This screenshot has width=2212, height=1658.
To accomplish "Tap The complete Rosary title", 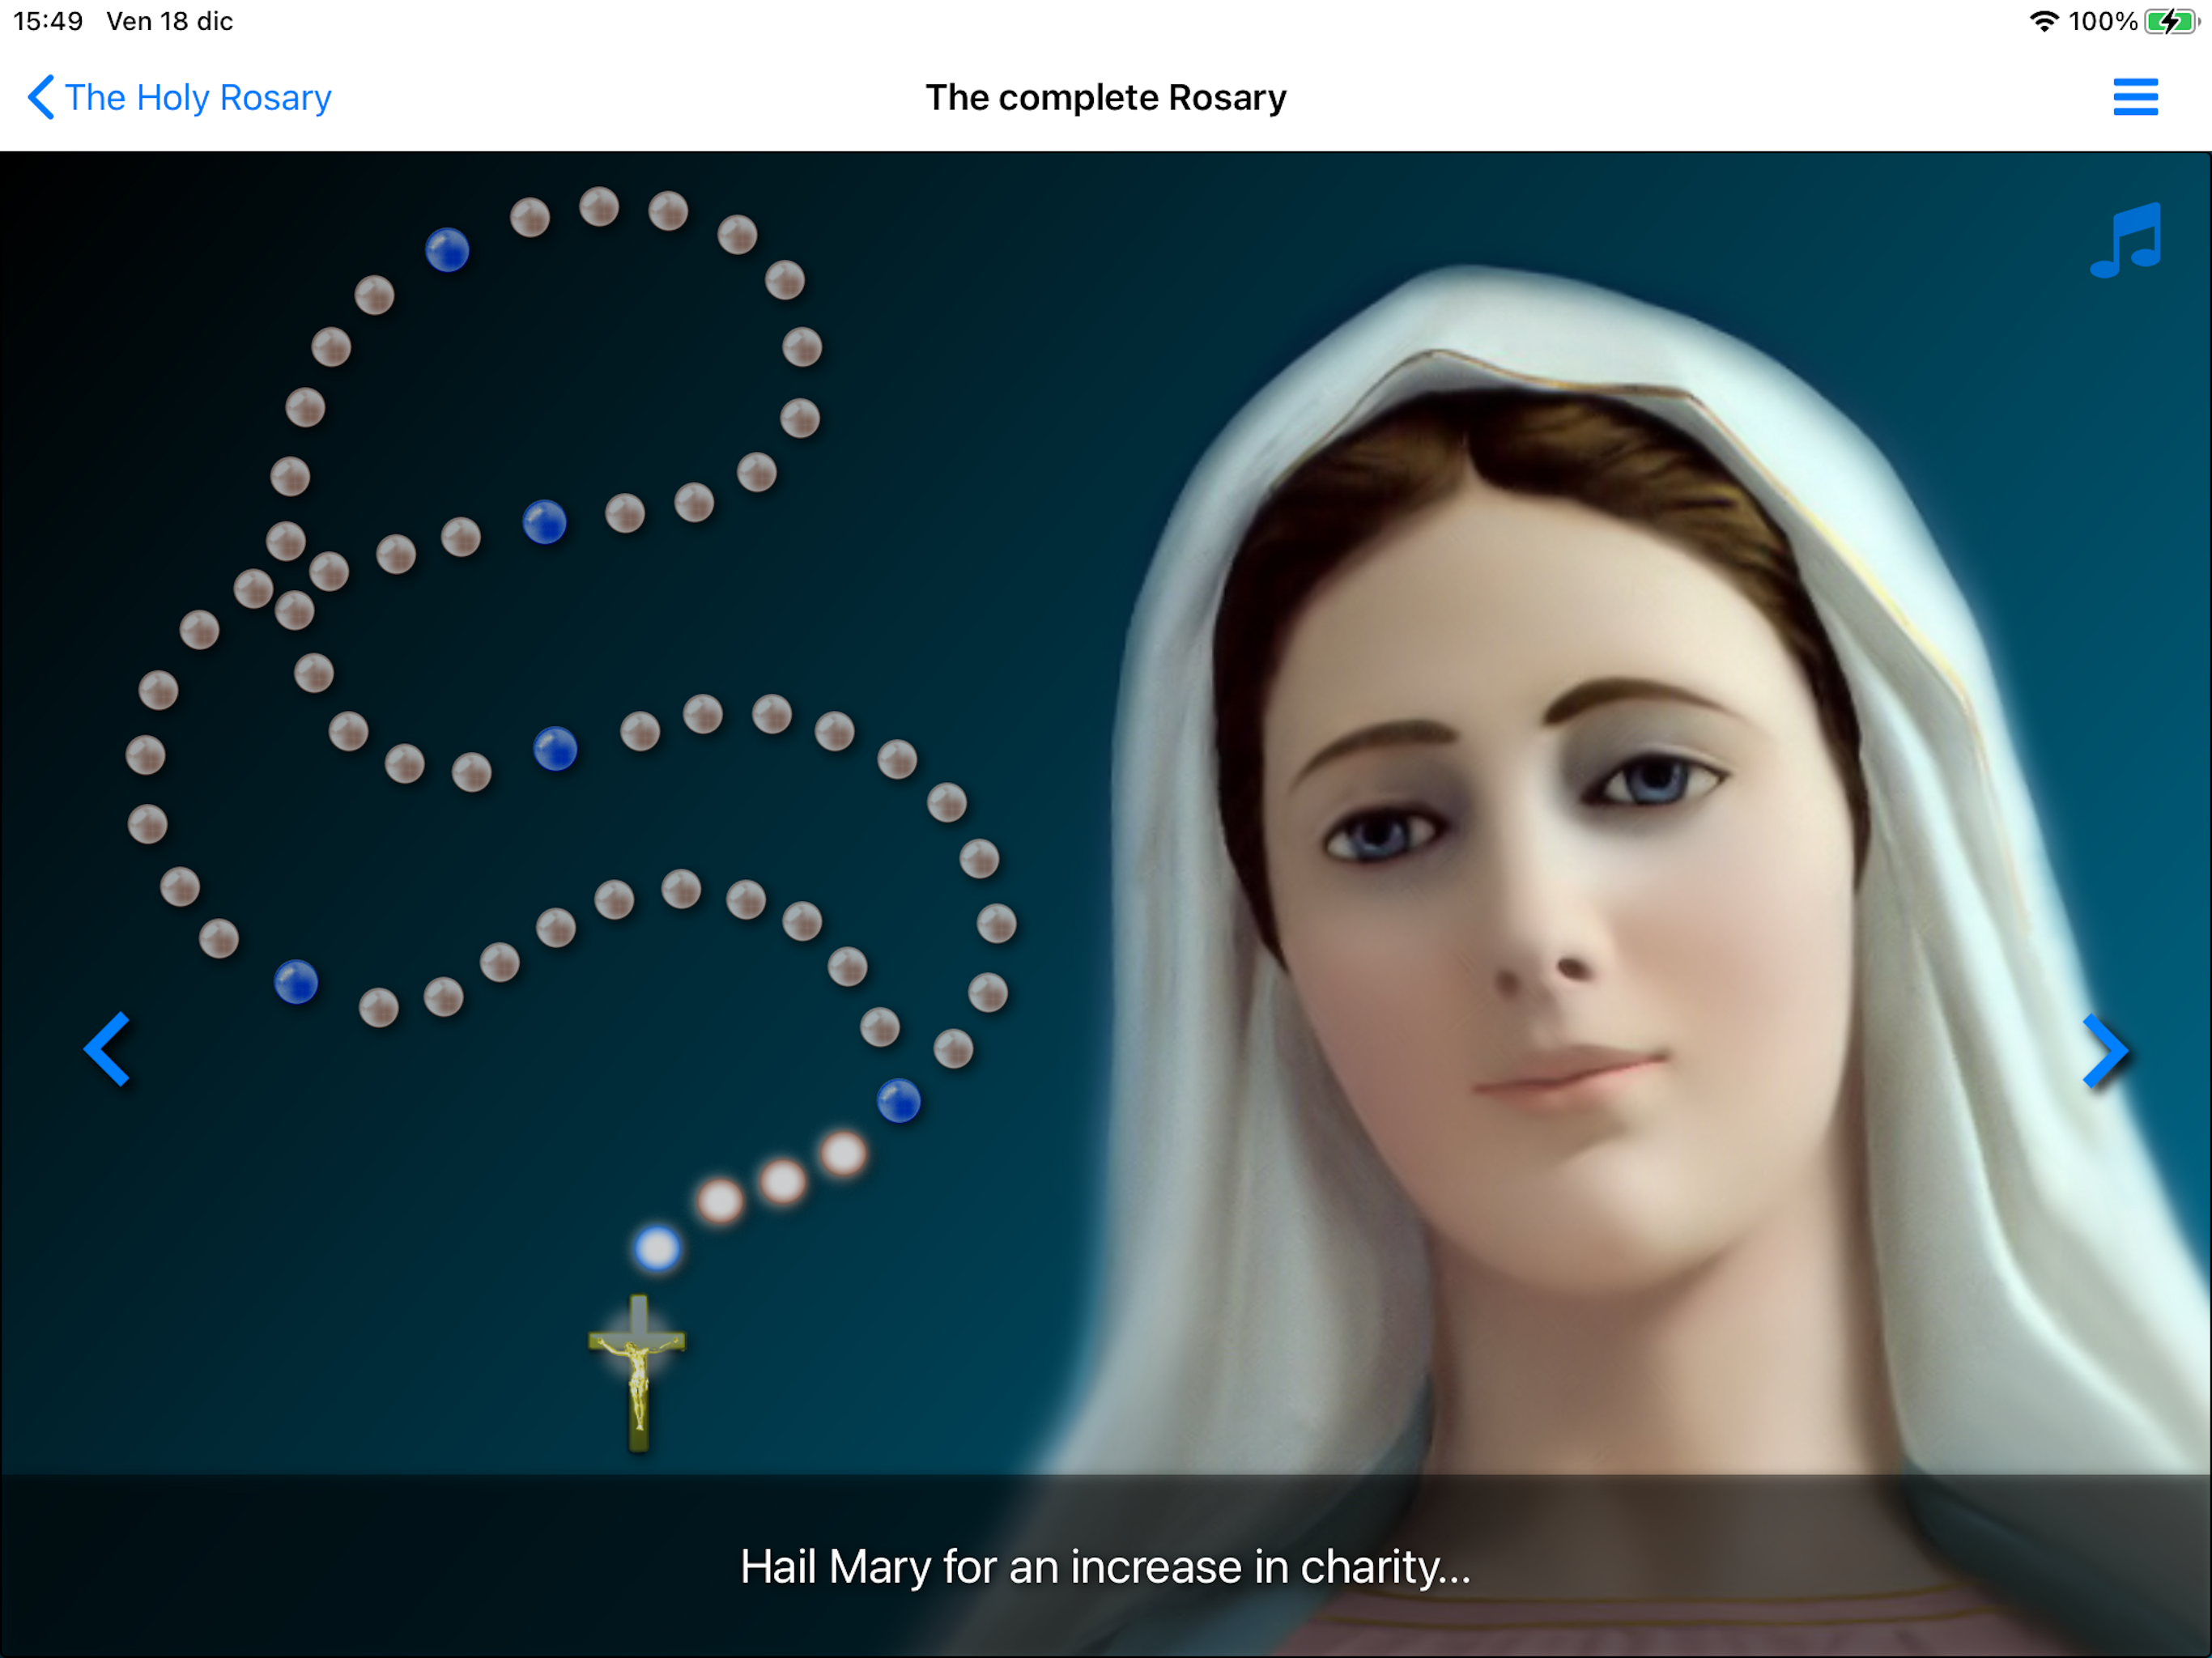I will pyautogui.click(x=1106, y=97).
